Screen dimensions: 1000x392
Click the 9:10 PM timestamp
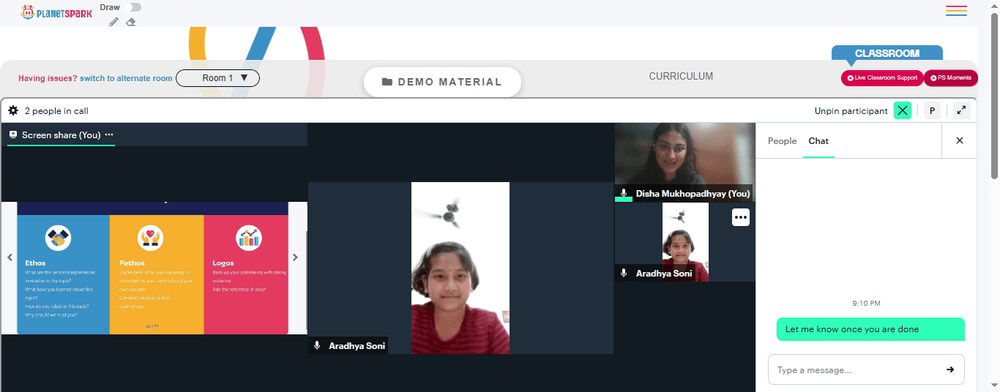click(866, 303)
